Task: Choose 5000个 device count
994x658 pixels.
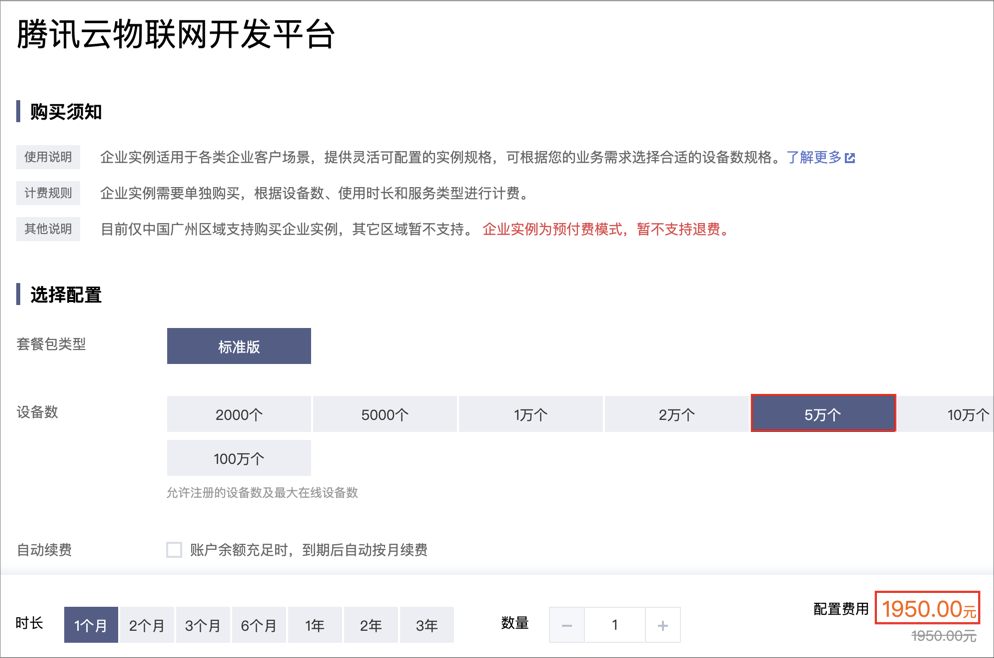Action: [x=385, y=415]
